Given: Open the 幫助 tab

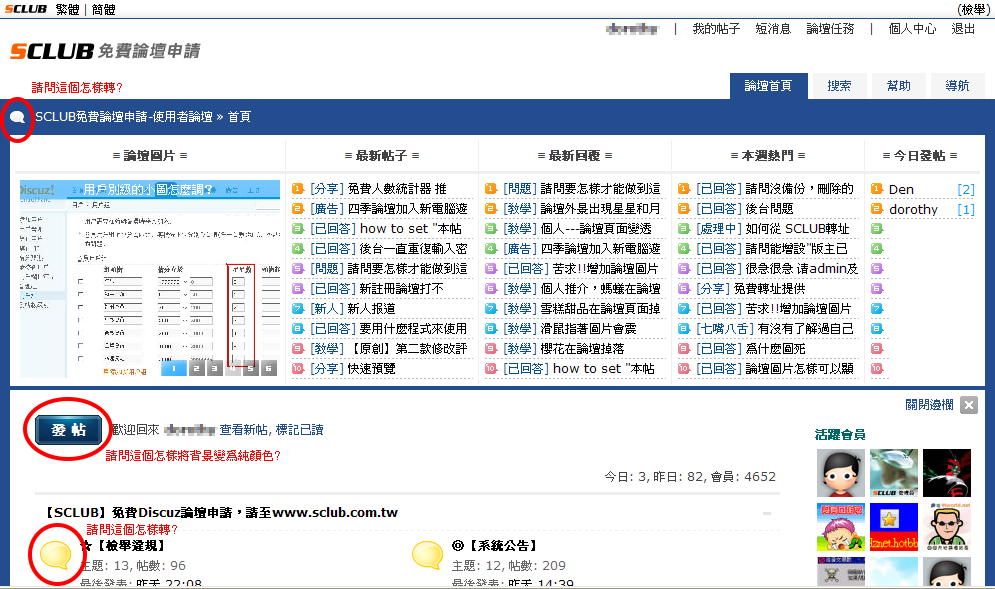Looking at the screenshot, I should pos(899,86).
